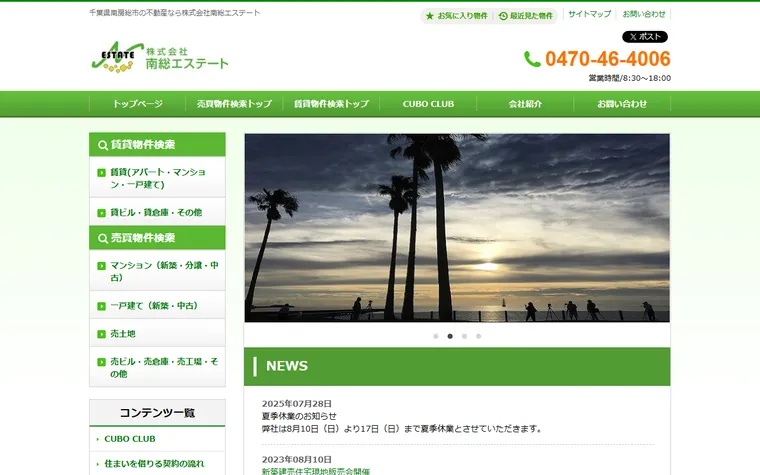This screenshot has width=760, height=475.
Task: Show the third slide via carousel dot
Action: 464,336
